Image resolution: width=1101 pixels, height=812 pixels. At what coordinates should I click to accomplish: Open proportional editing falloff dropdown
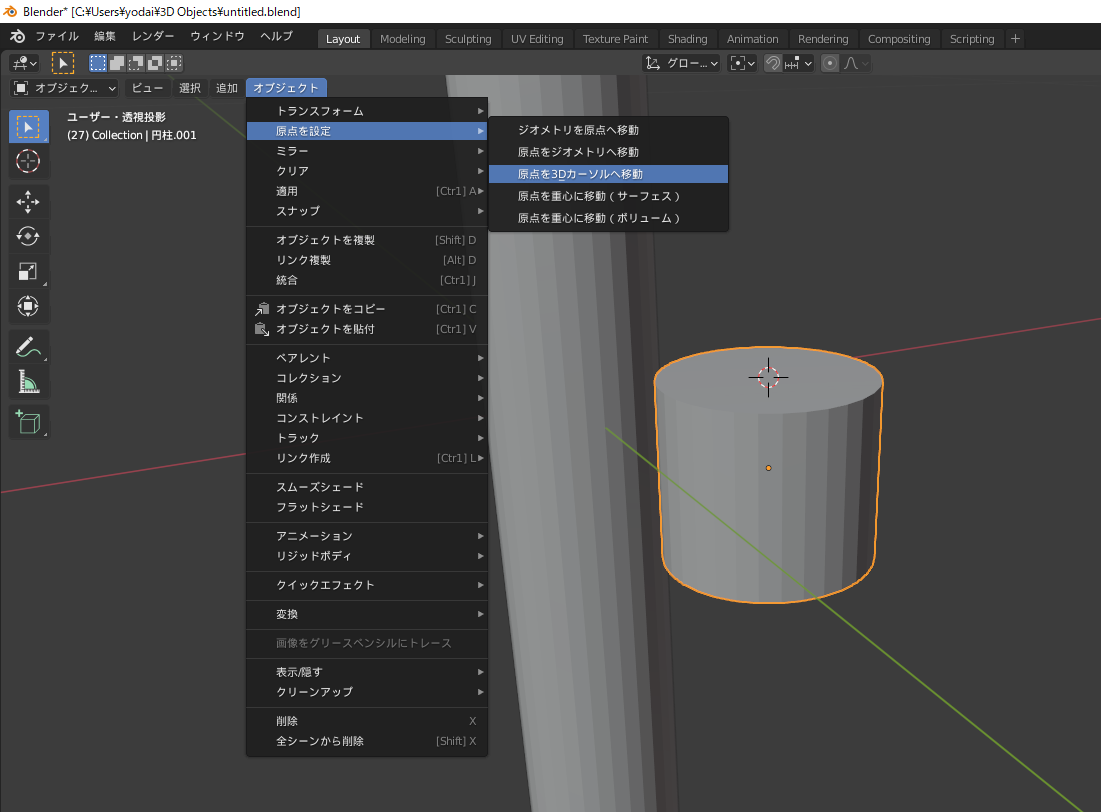tap(856, 63)
